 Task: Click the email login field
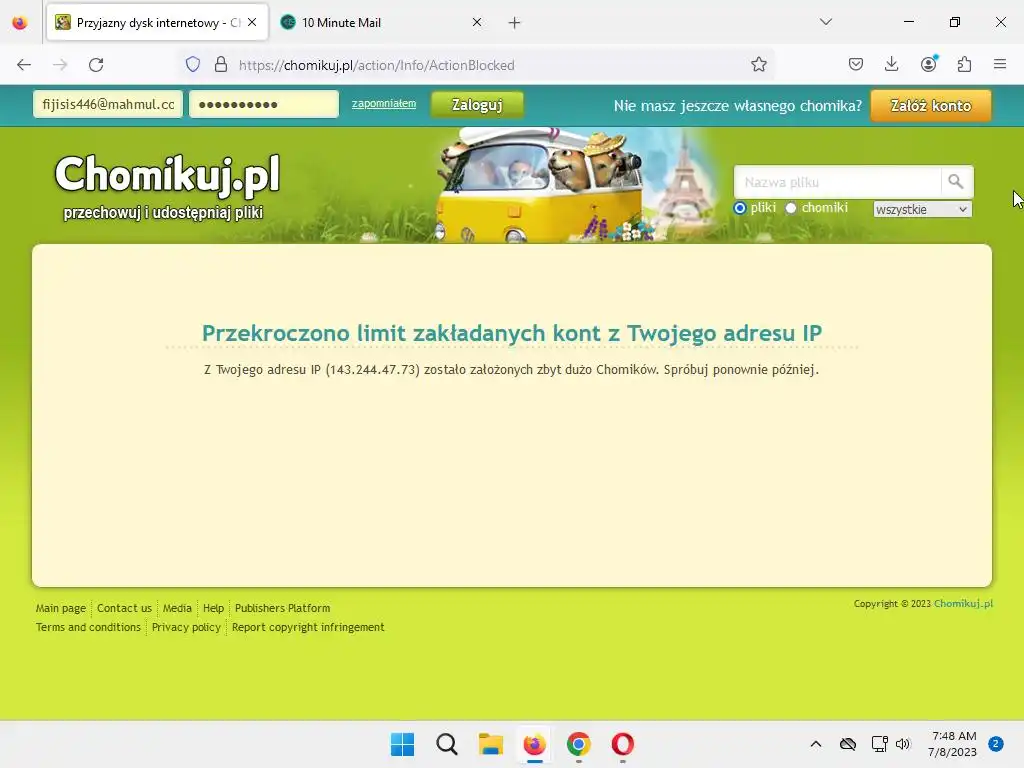(x=108, y=104)
